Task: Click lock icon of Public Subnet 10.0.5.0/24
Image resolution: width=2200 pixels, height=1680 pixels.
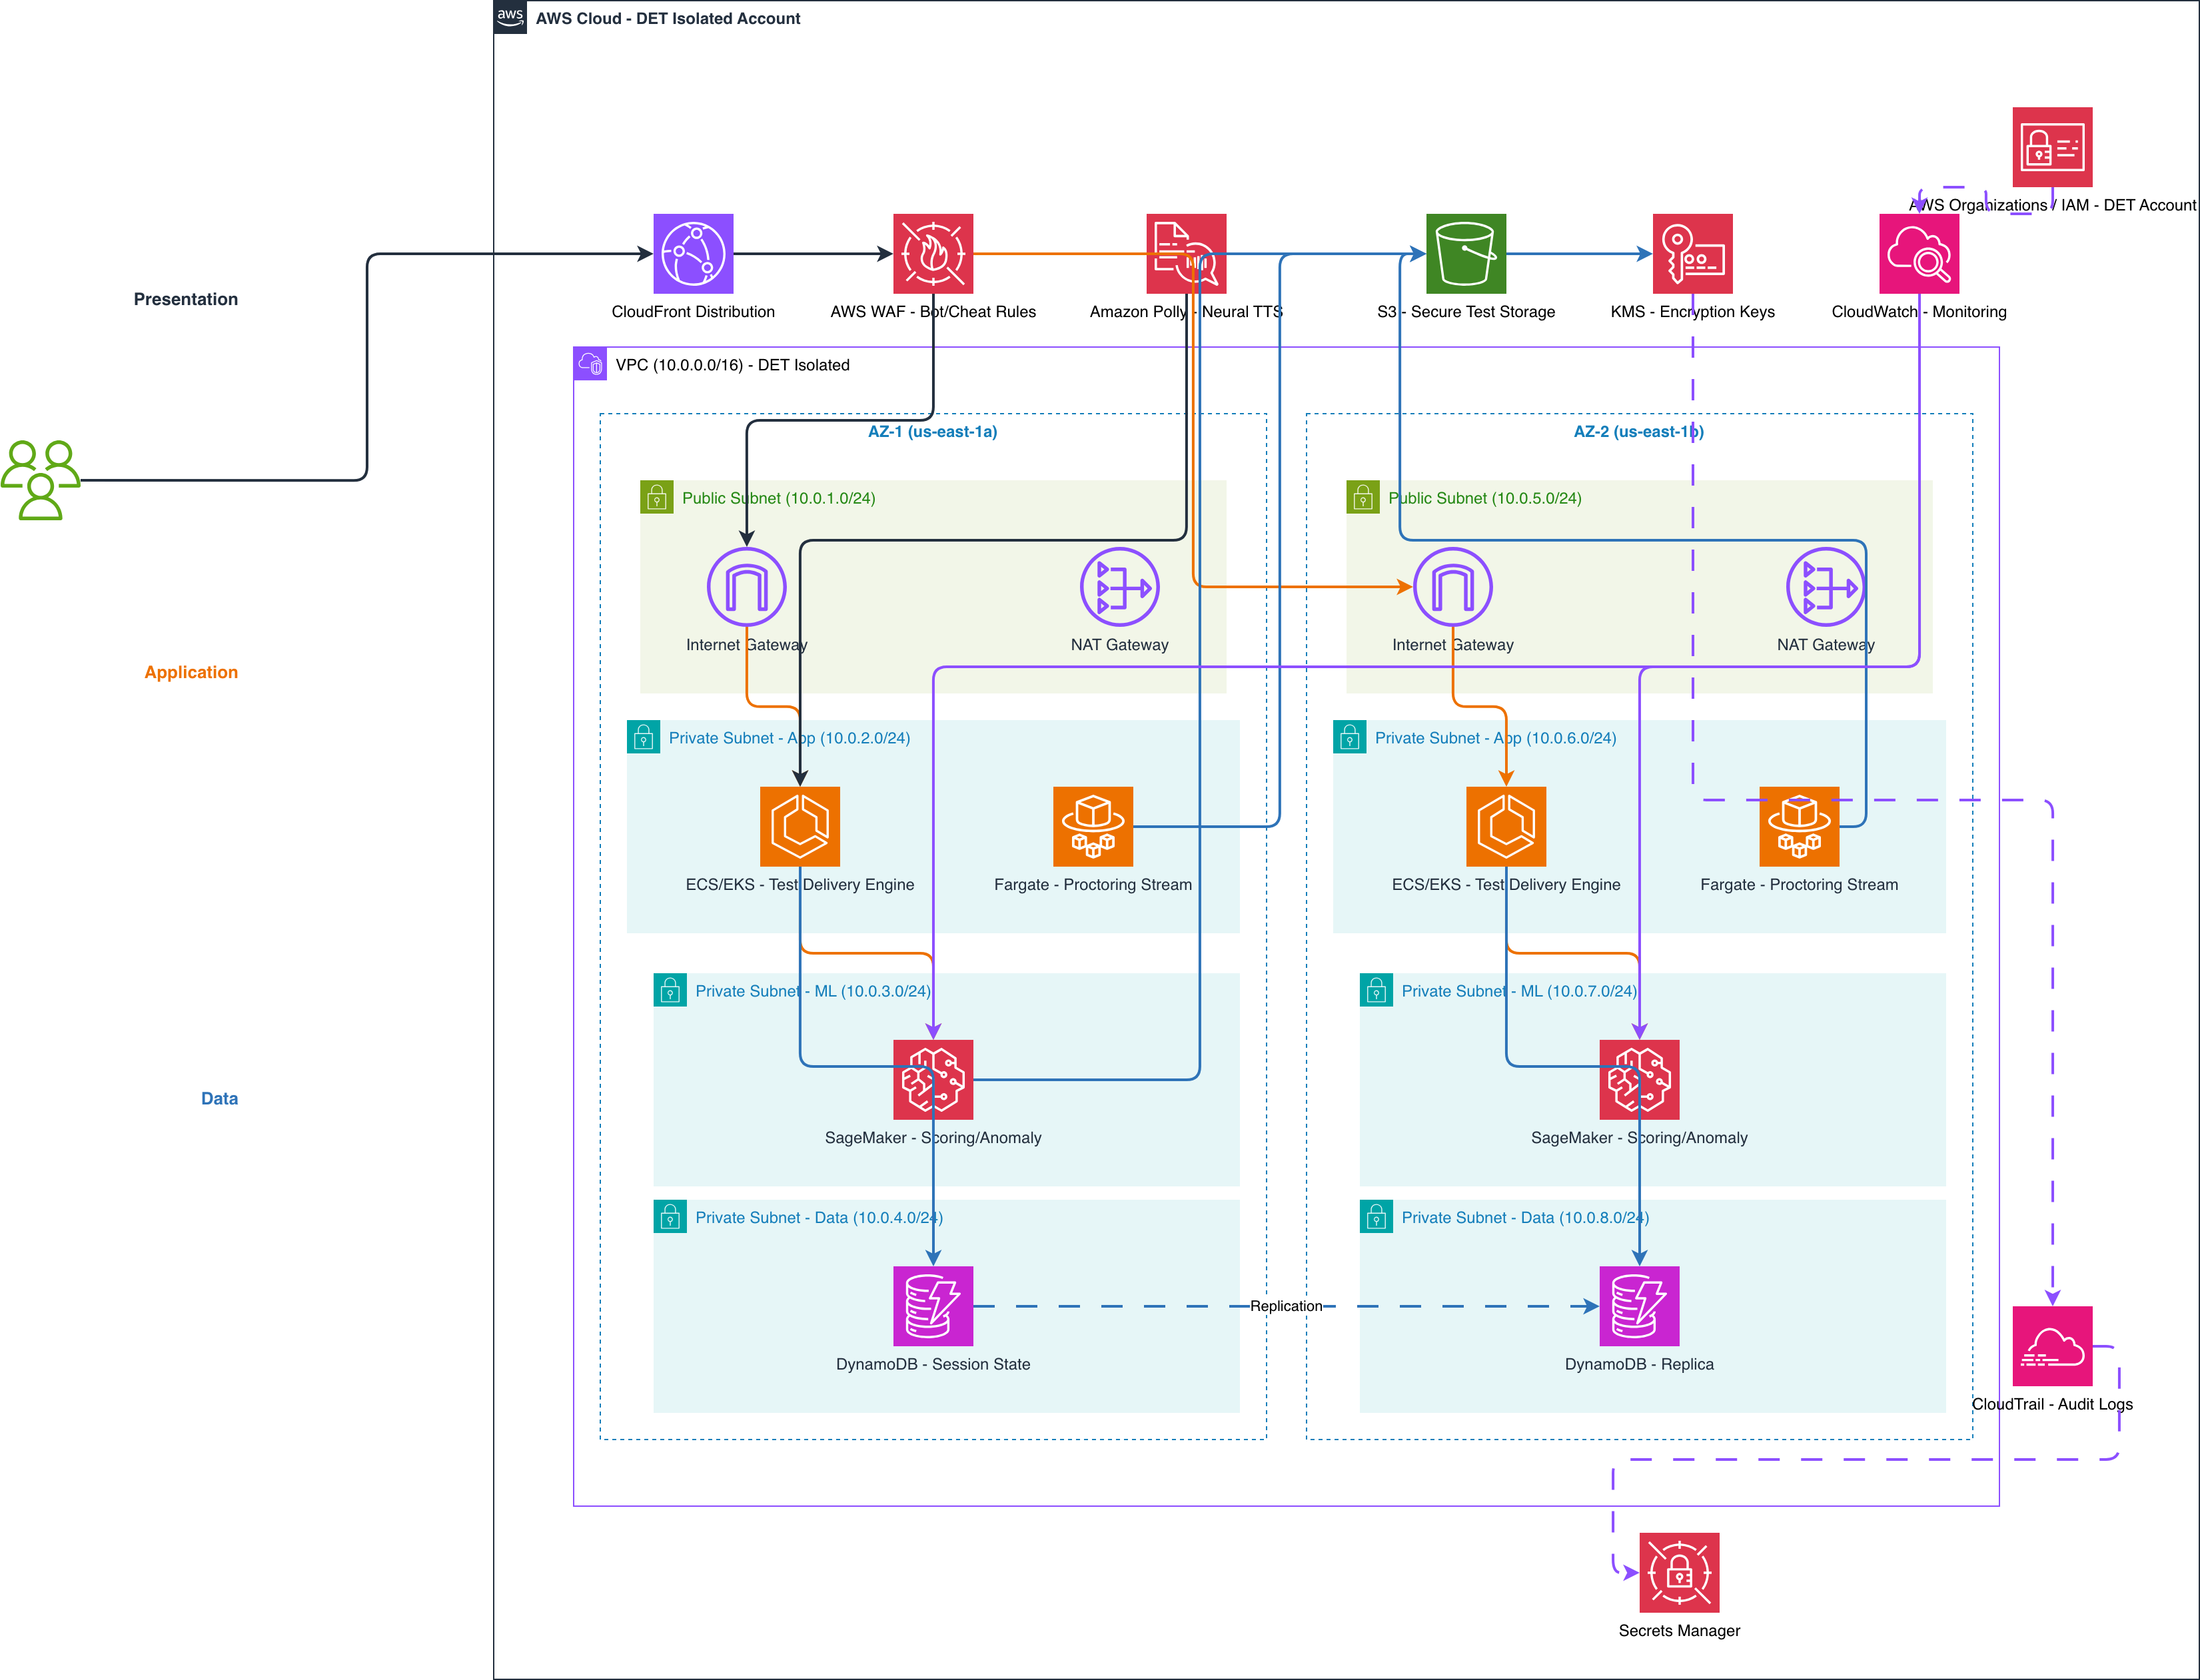Action: [1363, 497]
